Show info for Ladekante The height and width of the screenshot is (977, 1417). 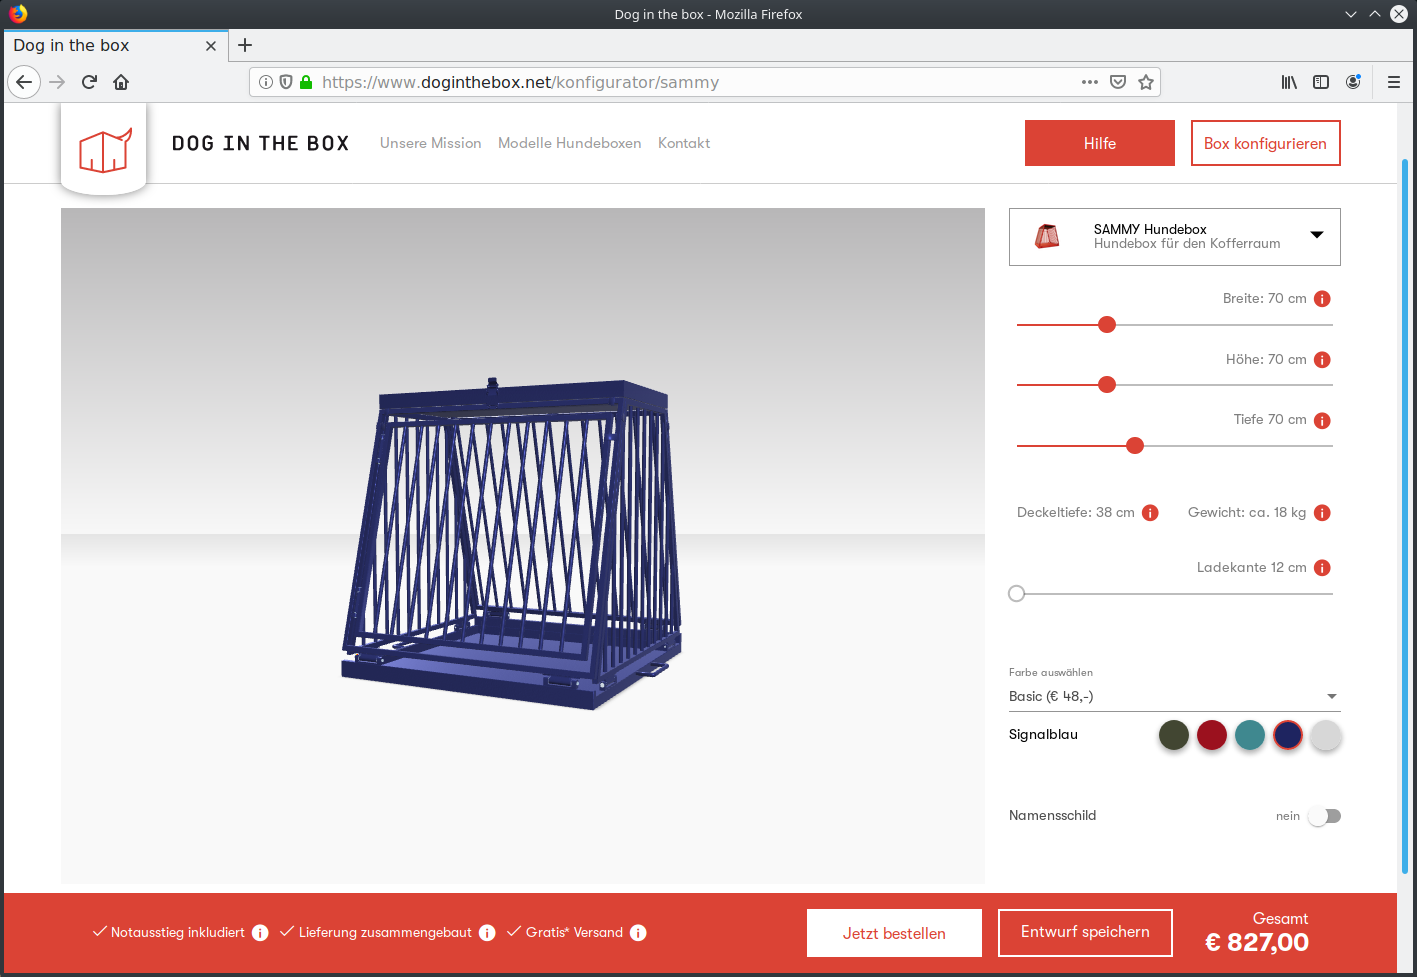tap(1322, 568)
